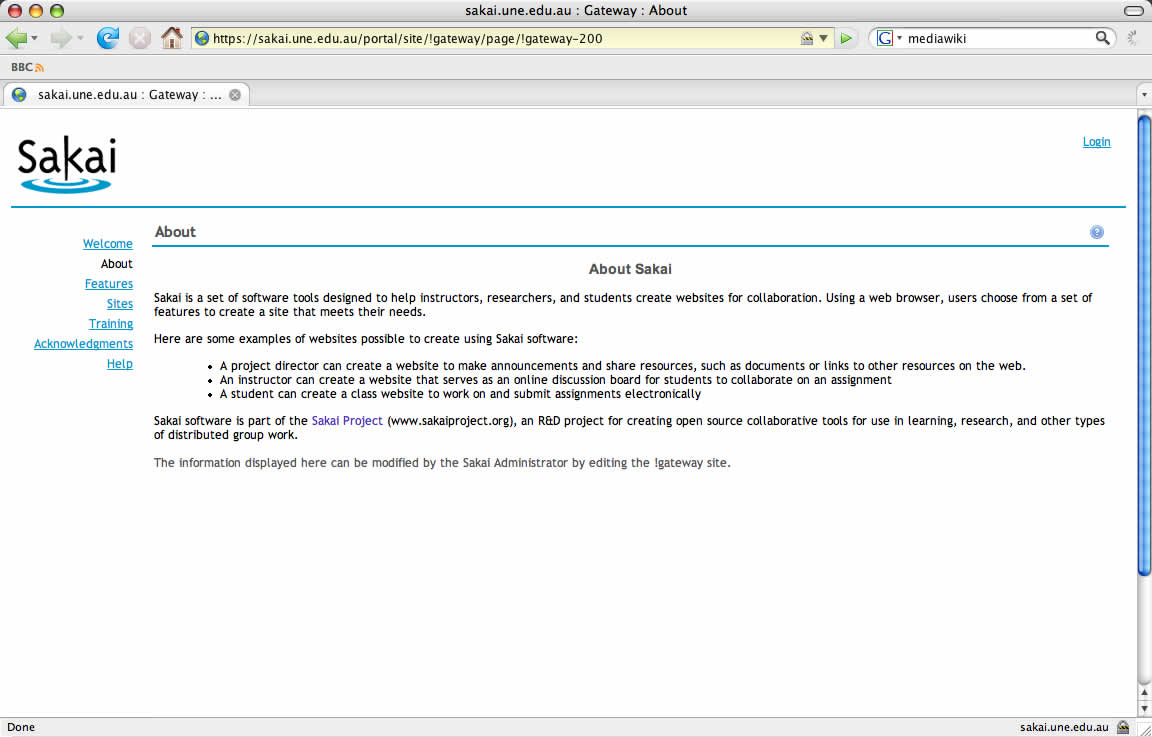Click into the search box containing mediawiki
The image size is (1152, 737).
point(999,38)
